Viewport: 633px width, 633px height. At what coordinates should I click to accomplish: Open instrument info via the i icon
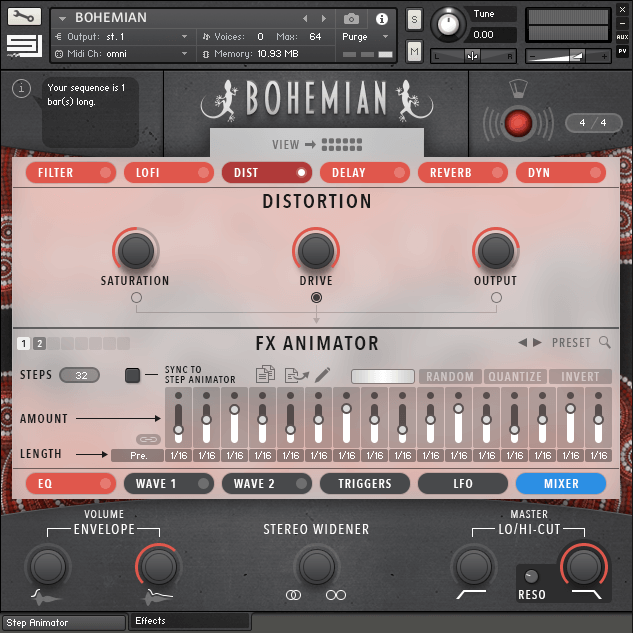pos(381,19)
